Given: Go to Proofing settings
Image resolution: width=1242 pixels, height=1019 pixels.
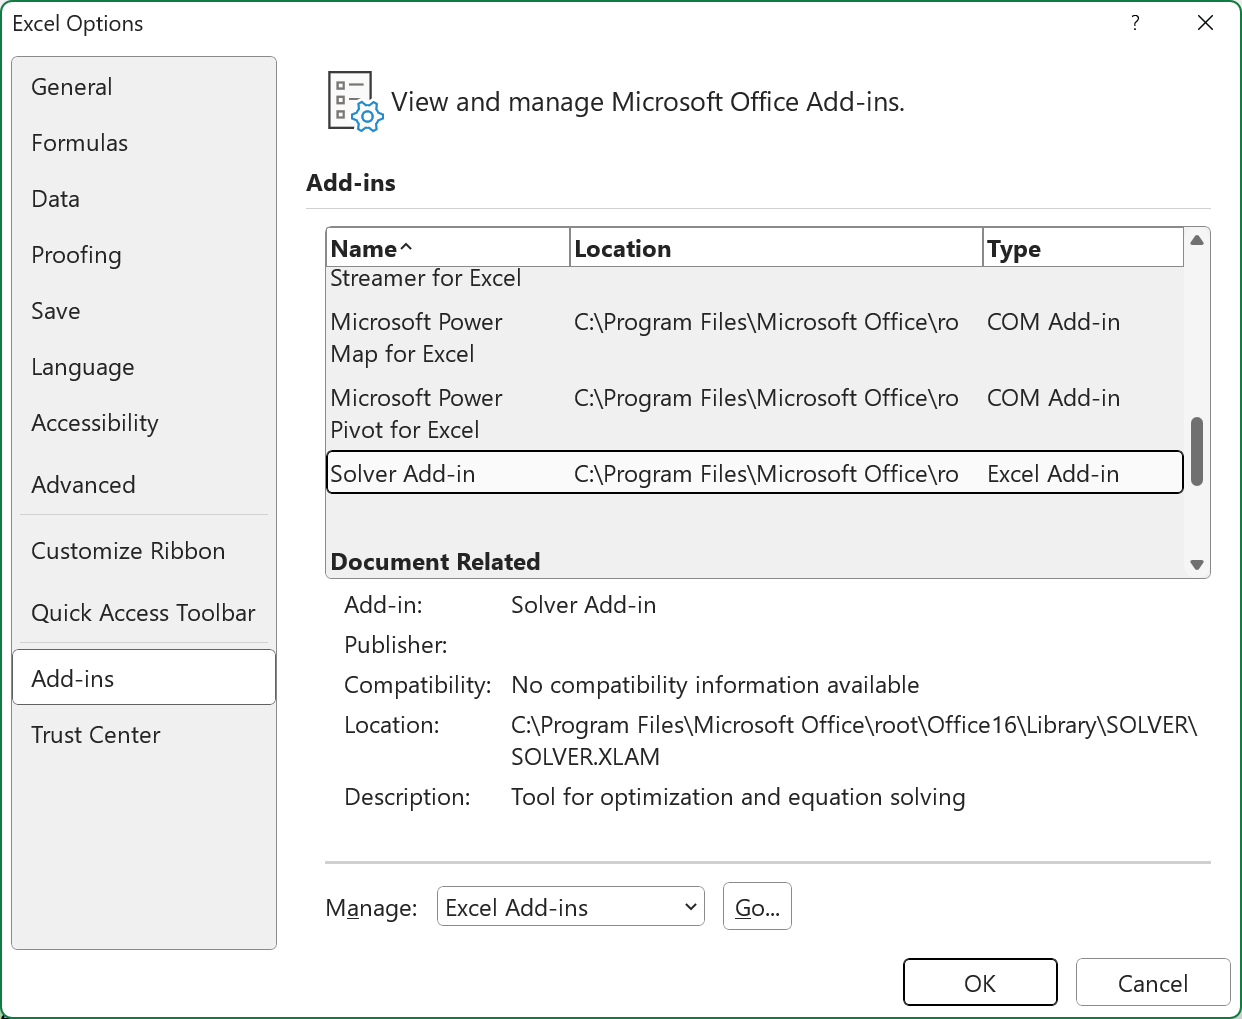Looking at the screenshot, I should tap(143, 255).
